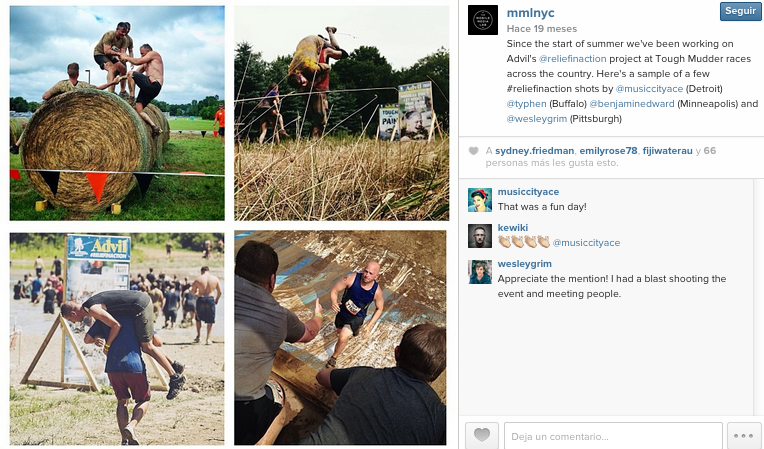
Task: Open fijiwaterau's profile from likes
Action: pos(668,151)
